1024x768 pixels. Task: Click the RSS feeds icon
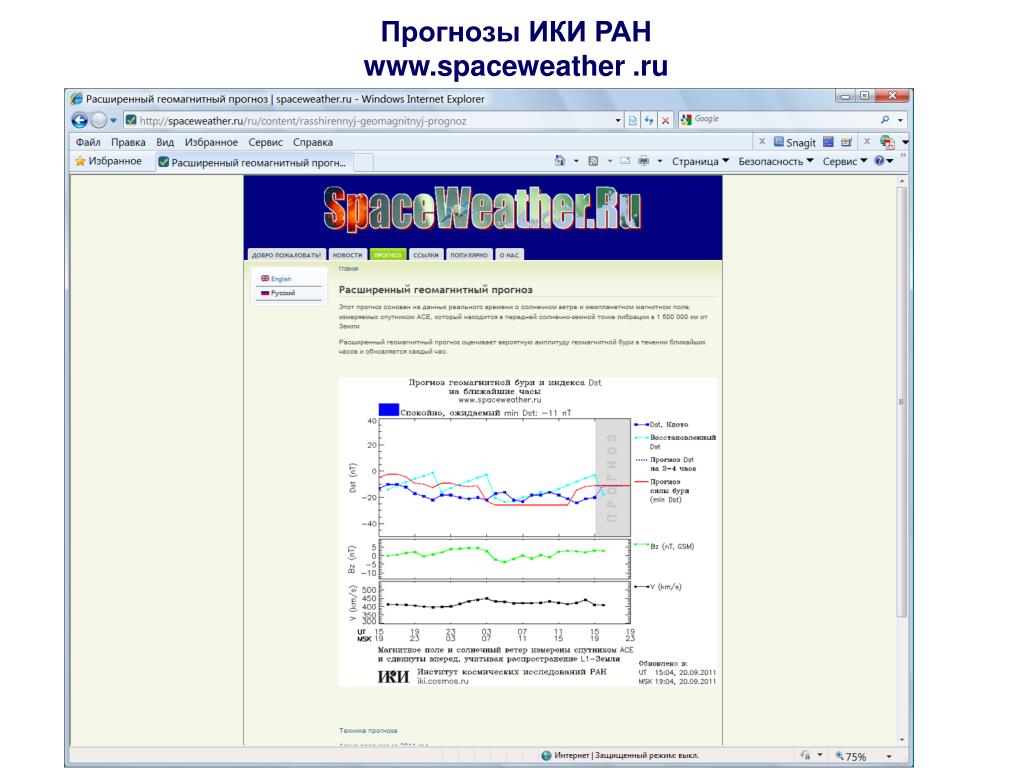(x=593, y=161)
